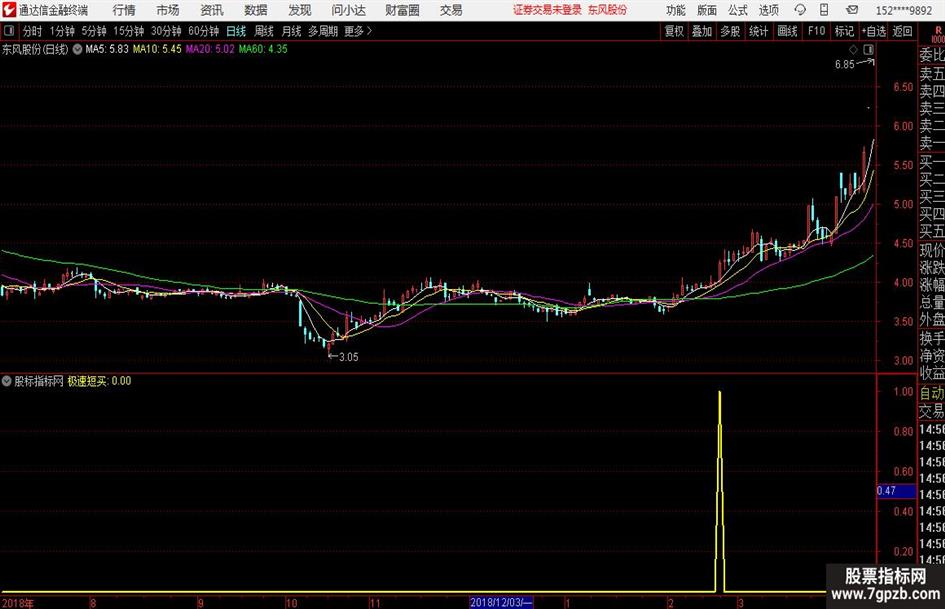Click the 复权 toolbar button
This screenshot has height=609, width=945.
tap(674, 31)
